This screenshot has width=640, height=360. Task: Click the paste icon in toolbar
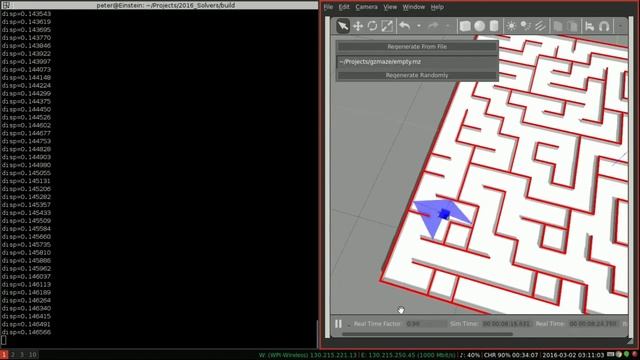572,26
